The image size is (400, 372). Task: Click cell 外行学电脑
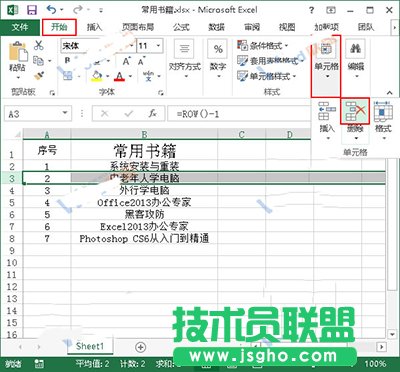[x=144, y=190]
